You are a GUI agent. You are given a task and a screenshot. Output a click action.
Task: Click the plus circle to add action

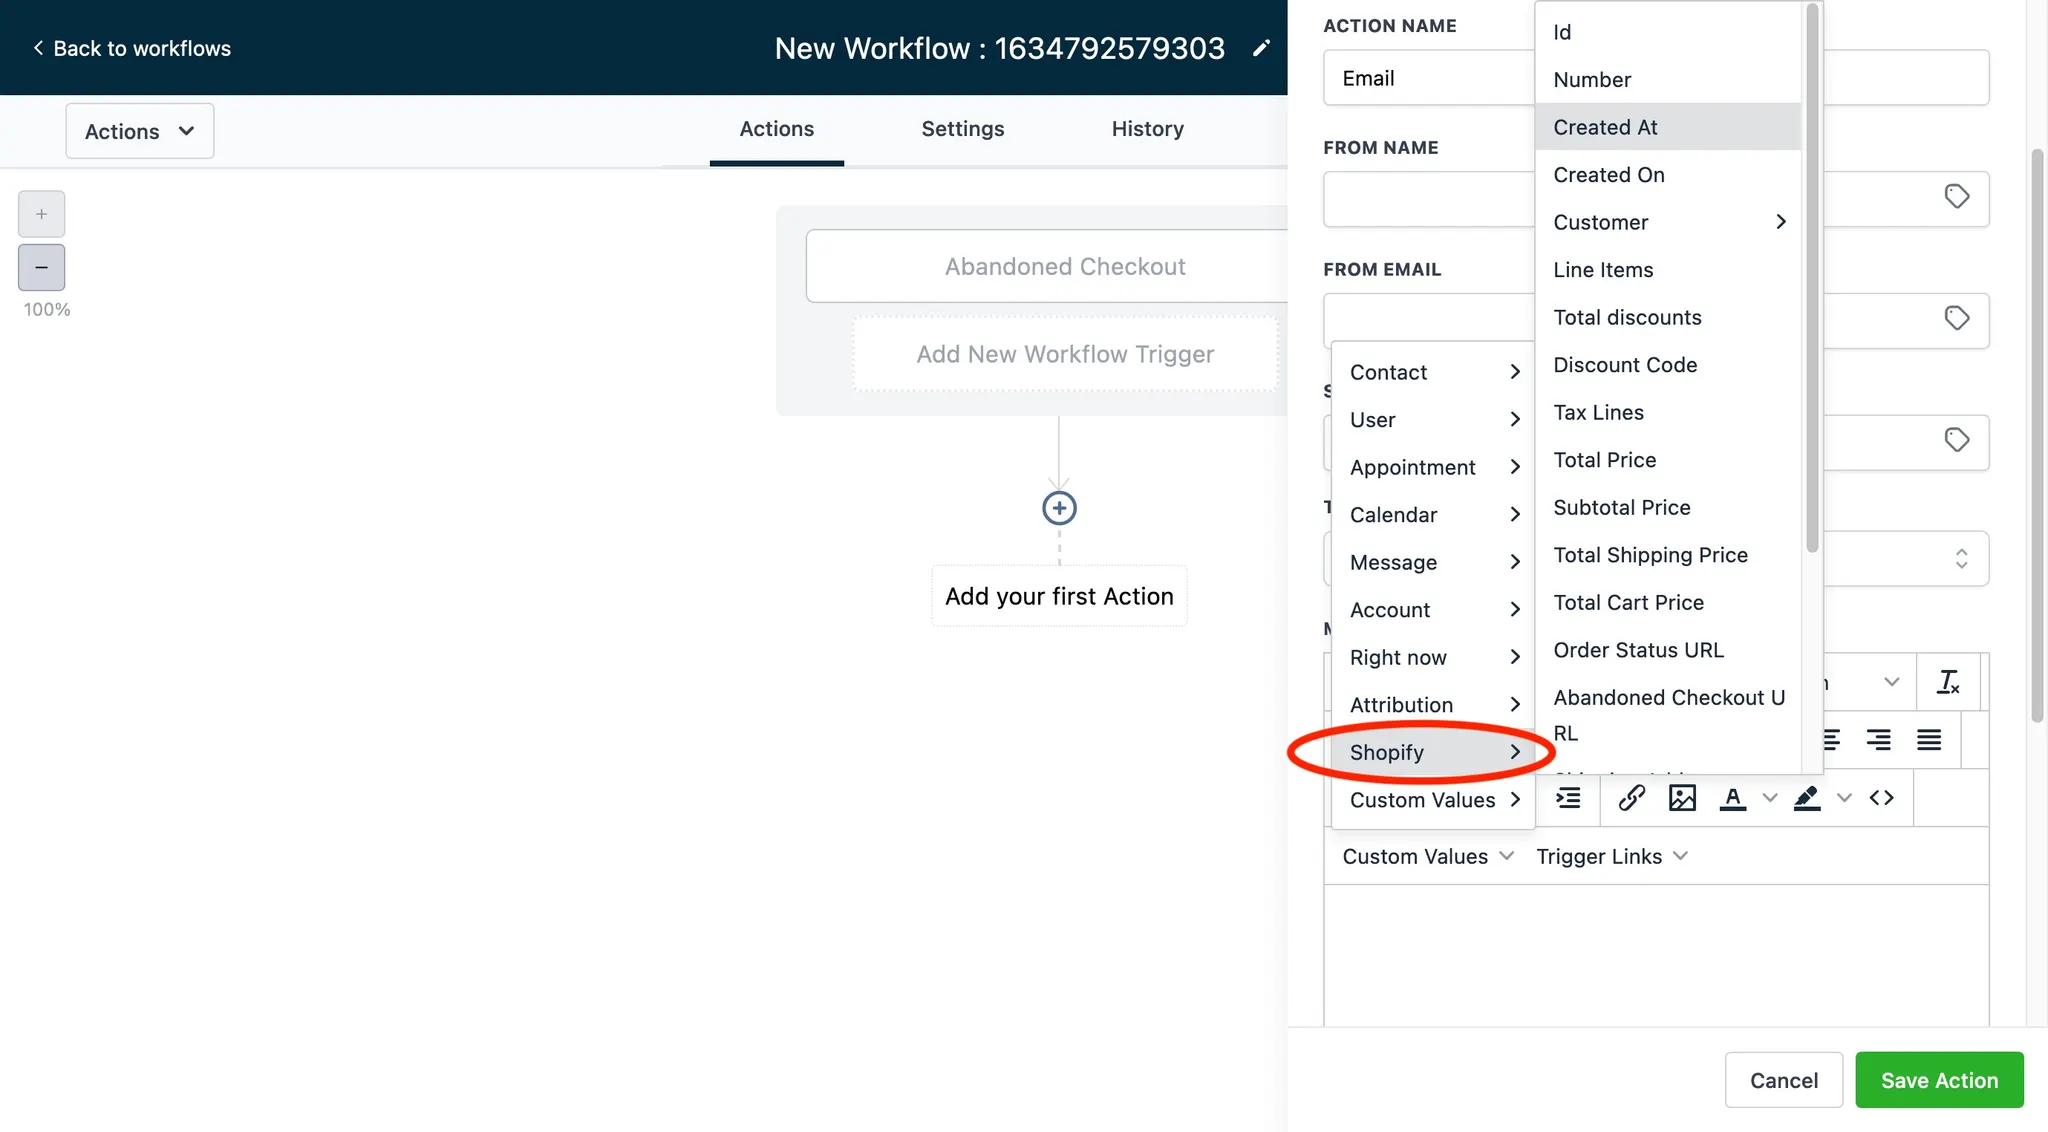[x=1059, y=508]
